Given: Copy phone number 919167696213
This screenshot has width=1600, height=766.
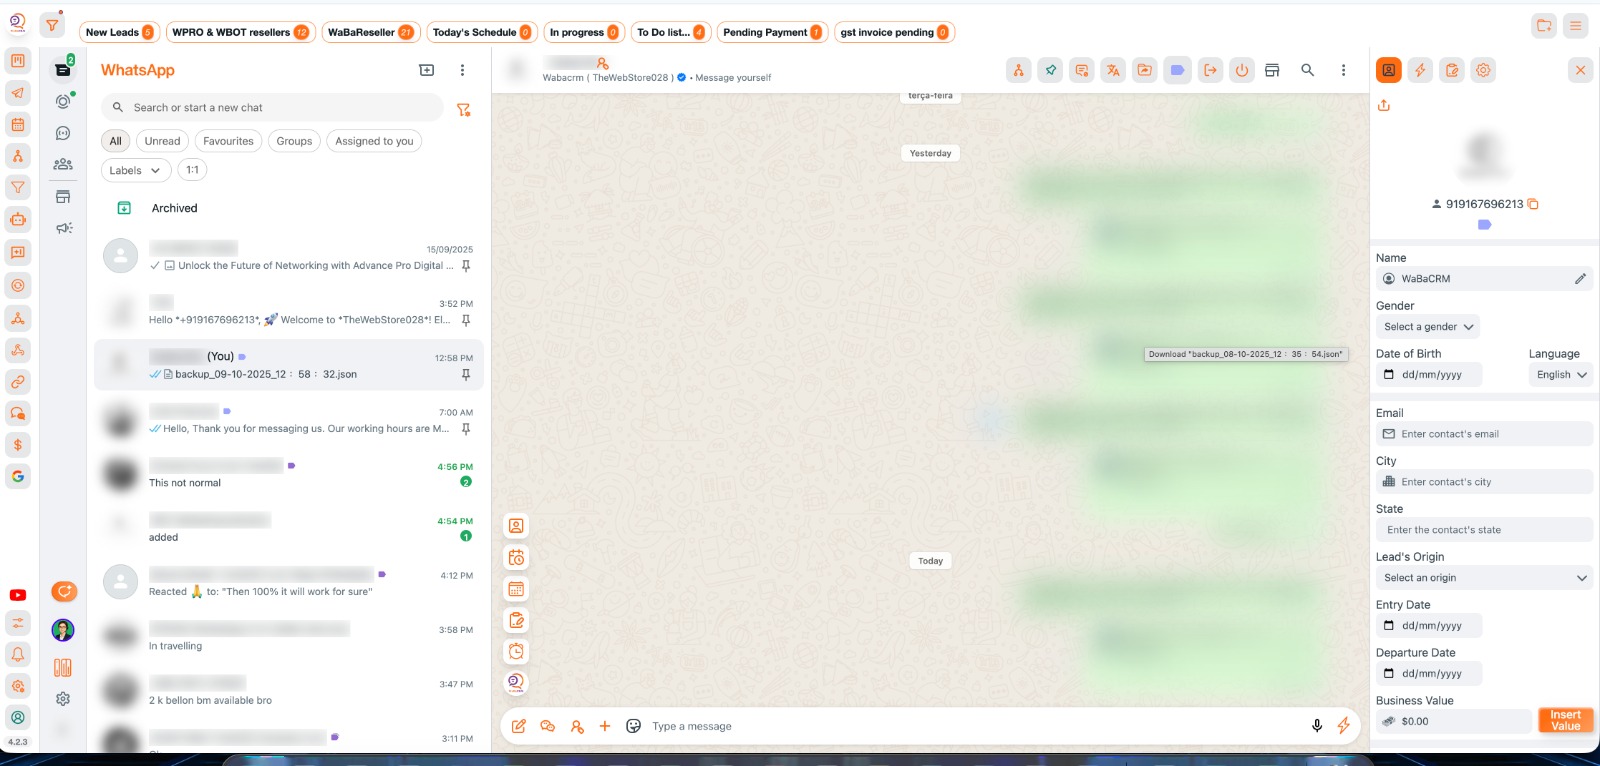Looking at the screenshot, I should pos(1533,204).
